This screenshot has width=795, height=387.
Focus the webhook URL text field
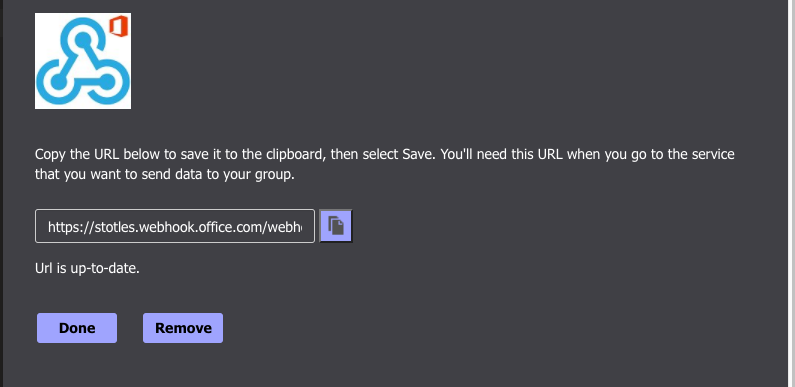(175, 226)
